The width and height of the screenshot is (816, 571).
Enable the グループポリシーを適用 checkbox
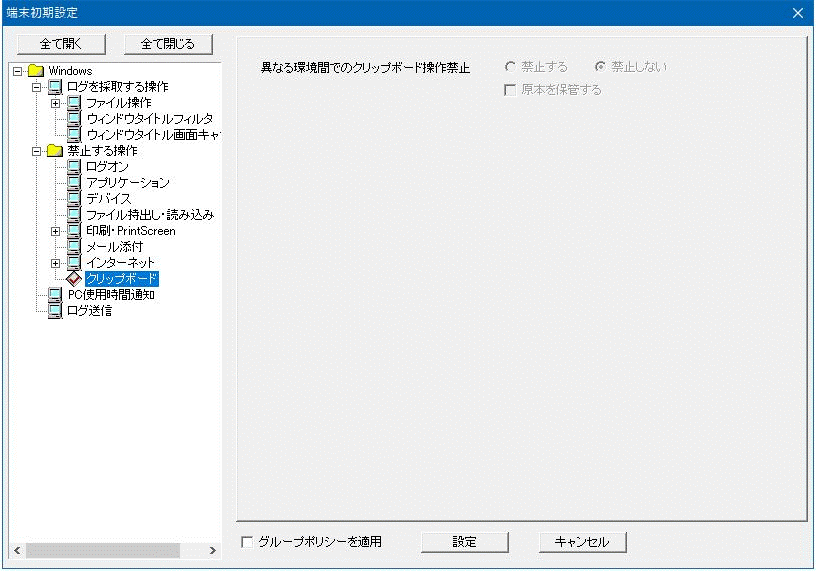[247, 542]
